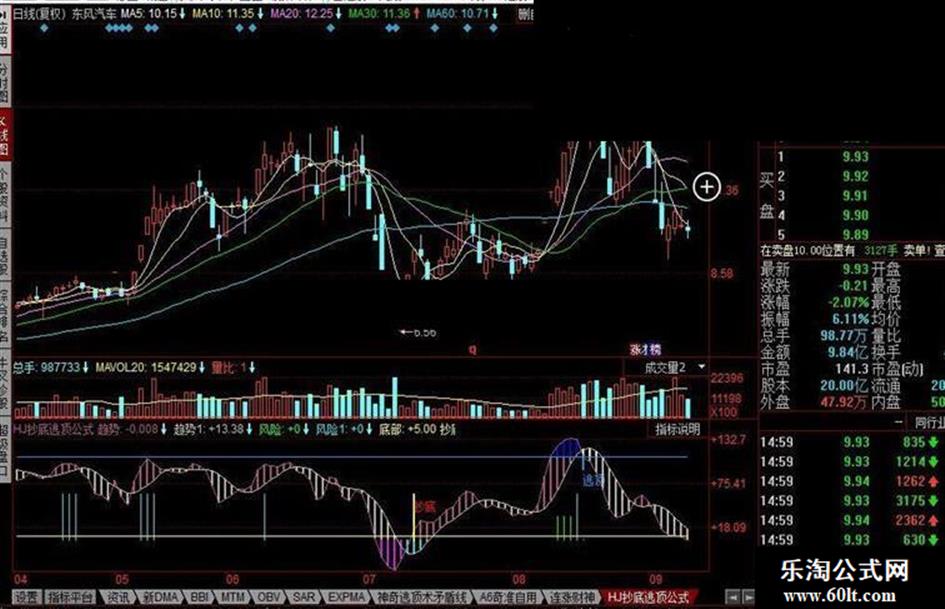
Task: Click buy level 3 price 9.91
Action: (x=855, y=196)
